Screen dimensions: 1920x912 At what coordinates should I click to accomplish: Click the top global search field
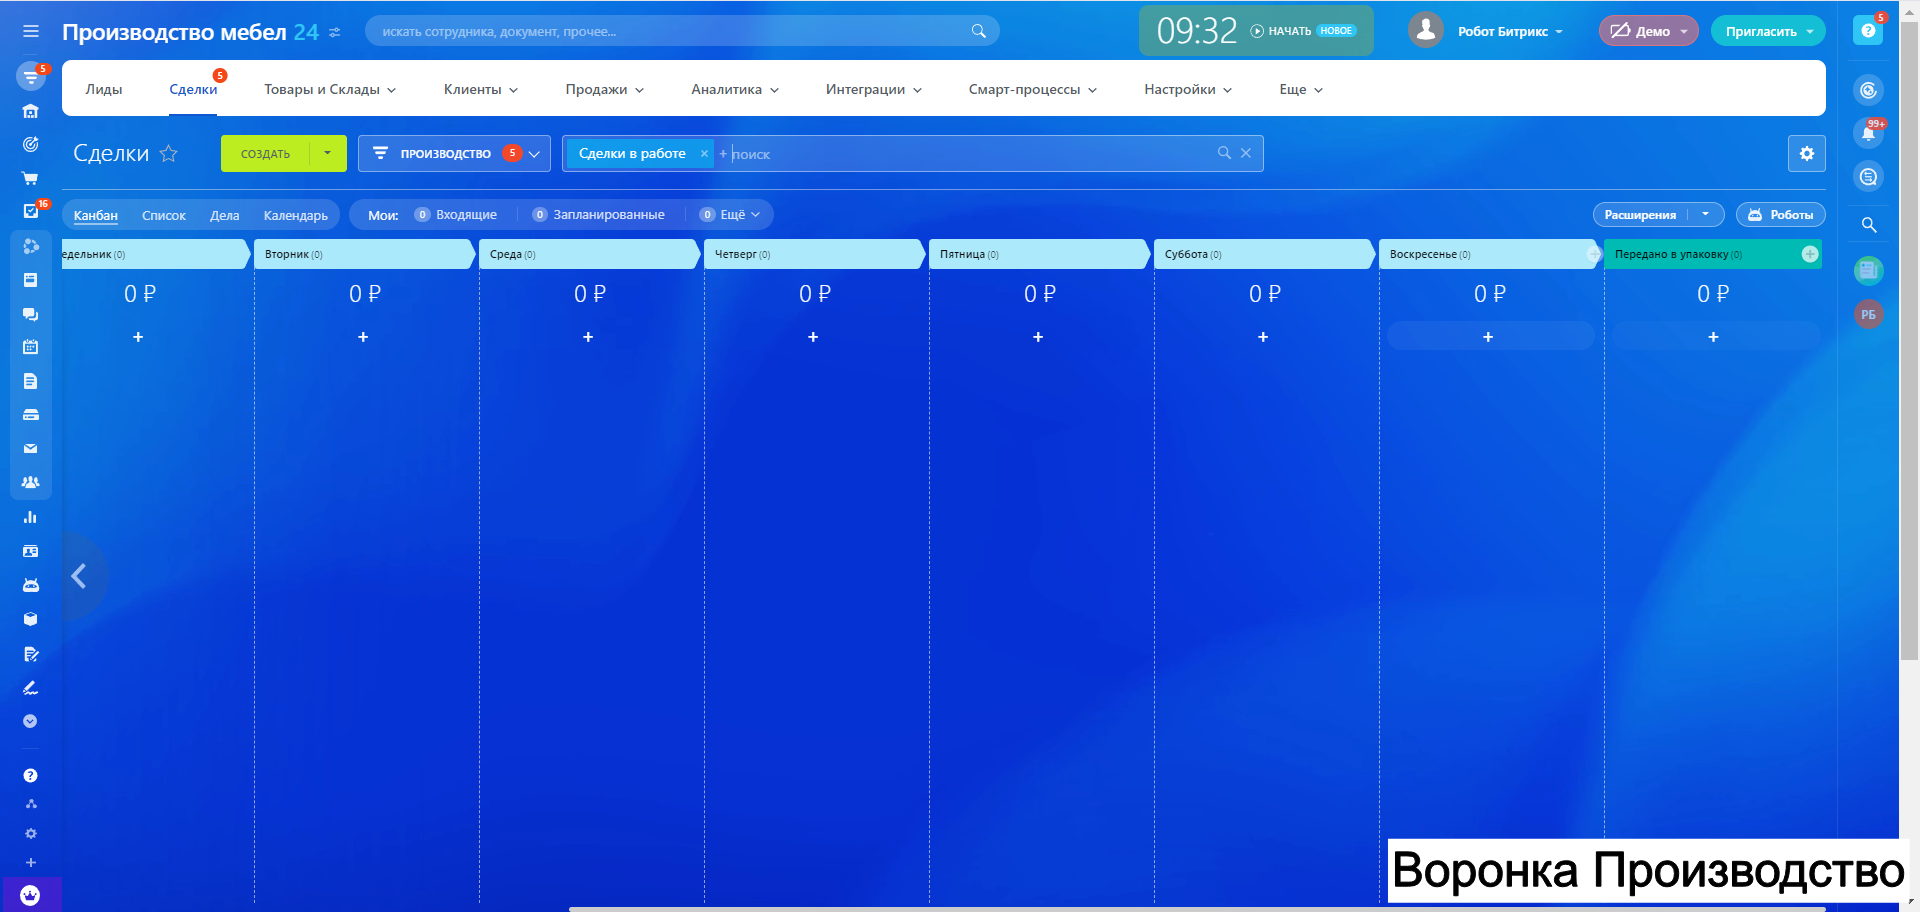(682, 31)
